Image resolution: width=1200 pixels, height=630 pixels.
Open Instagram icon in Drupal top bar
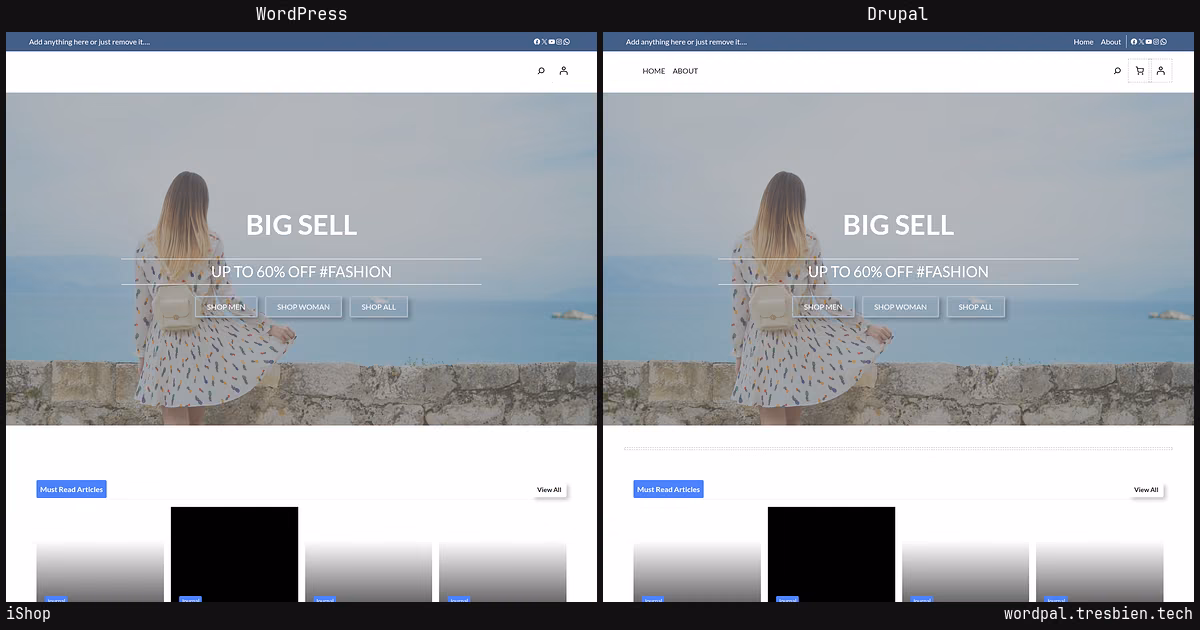pos(1156,42)
